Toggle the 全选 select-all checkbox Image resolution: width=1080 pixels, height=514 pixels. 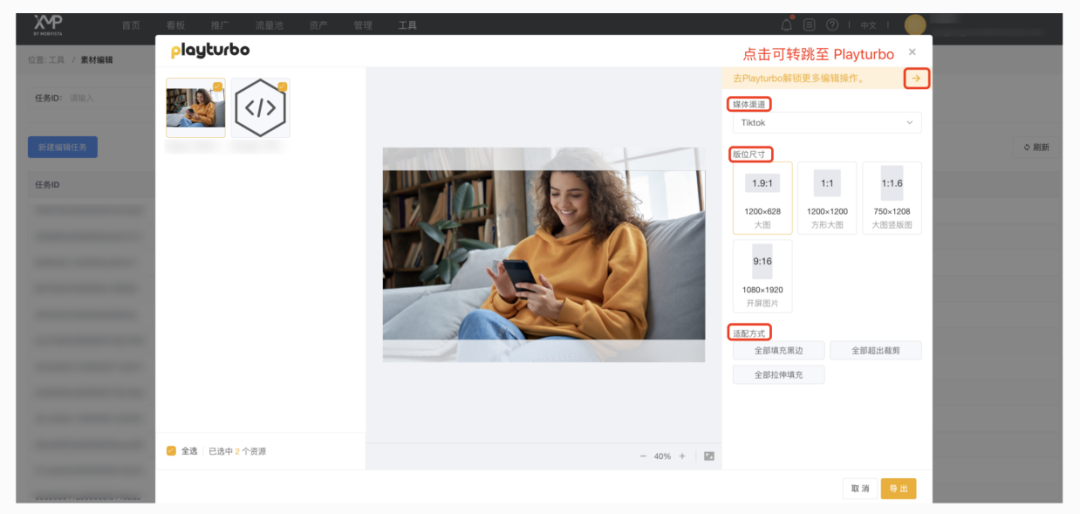[171, 451]
